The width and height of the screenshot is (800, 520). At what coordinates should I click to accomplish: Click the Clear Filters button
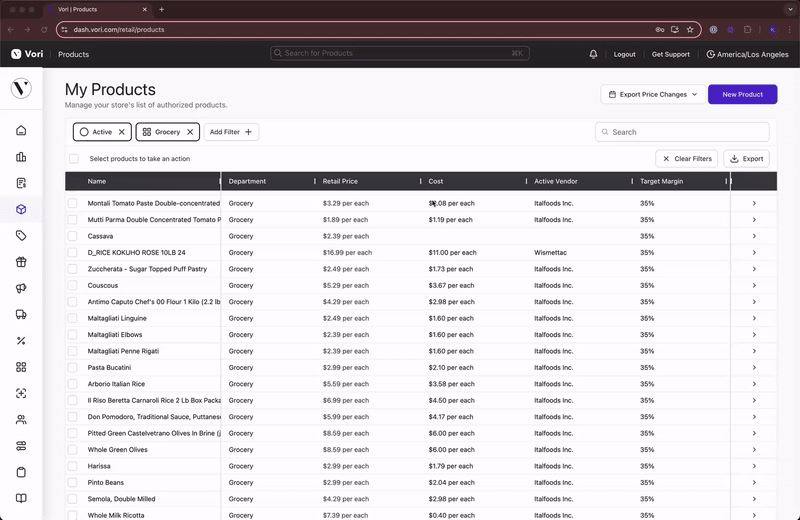click(687, 159)
